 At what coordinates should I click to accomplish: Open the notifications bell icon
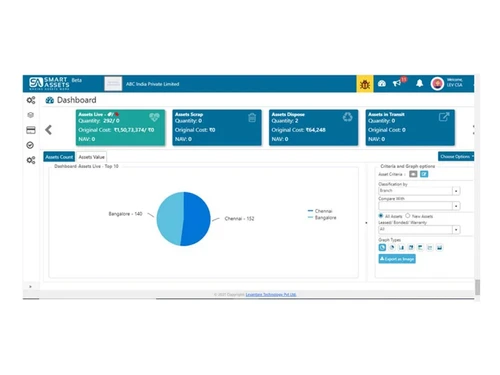point(419,83)
